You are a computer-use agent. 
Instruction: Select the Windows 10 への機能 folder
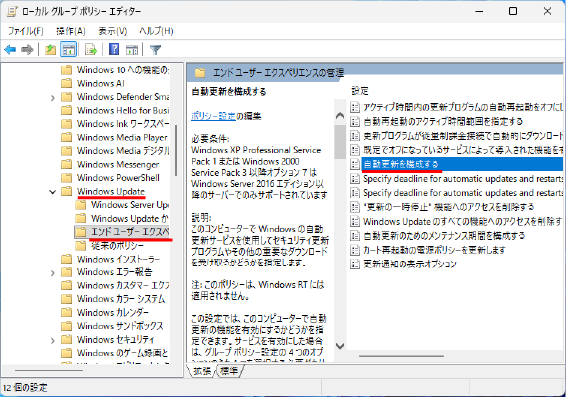pos(123,70)
